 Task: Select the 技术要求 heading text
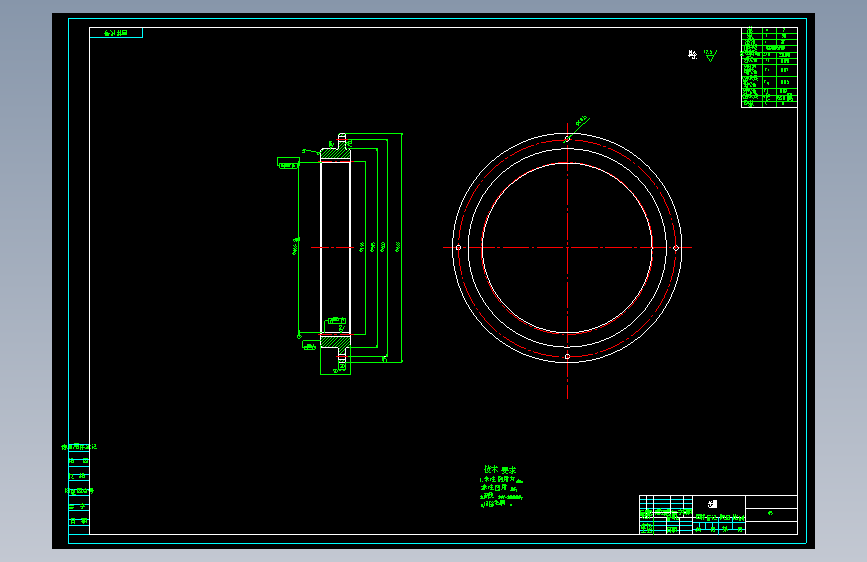(x=500, y=470)
